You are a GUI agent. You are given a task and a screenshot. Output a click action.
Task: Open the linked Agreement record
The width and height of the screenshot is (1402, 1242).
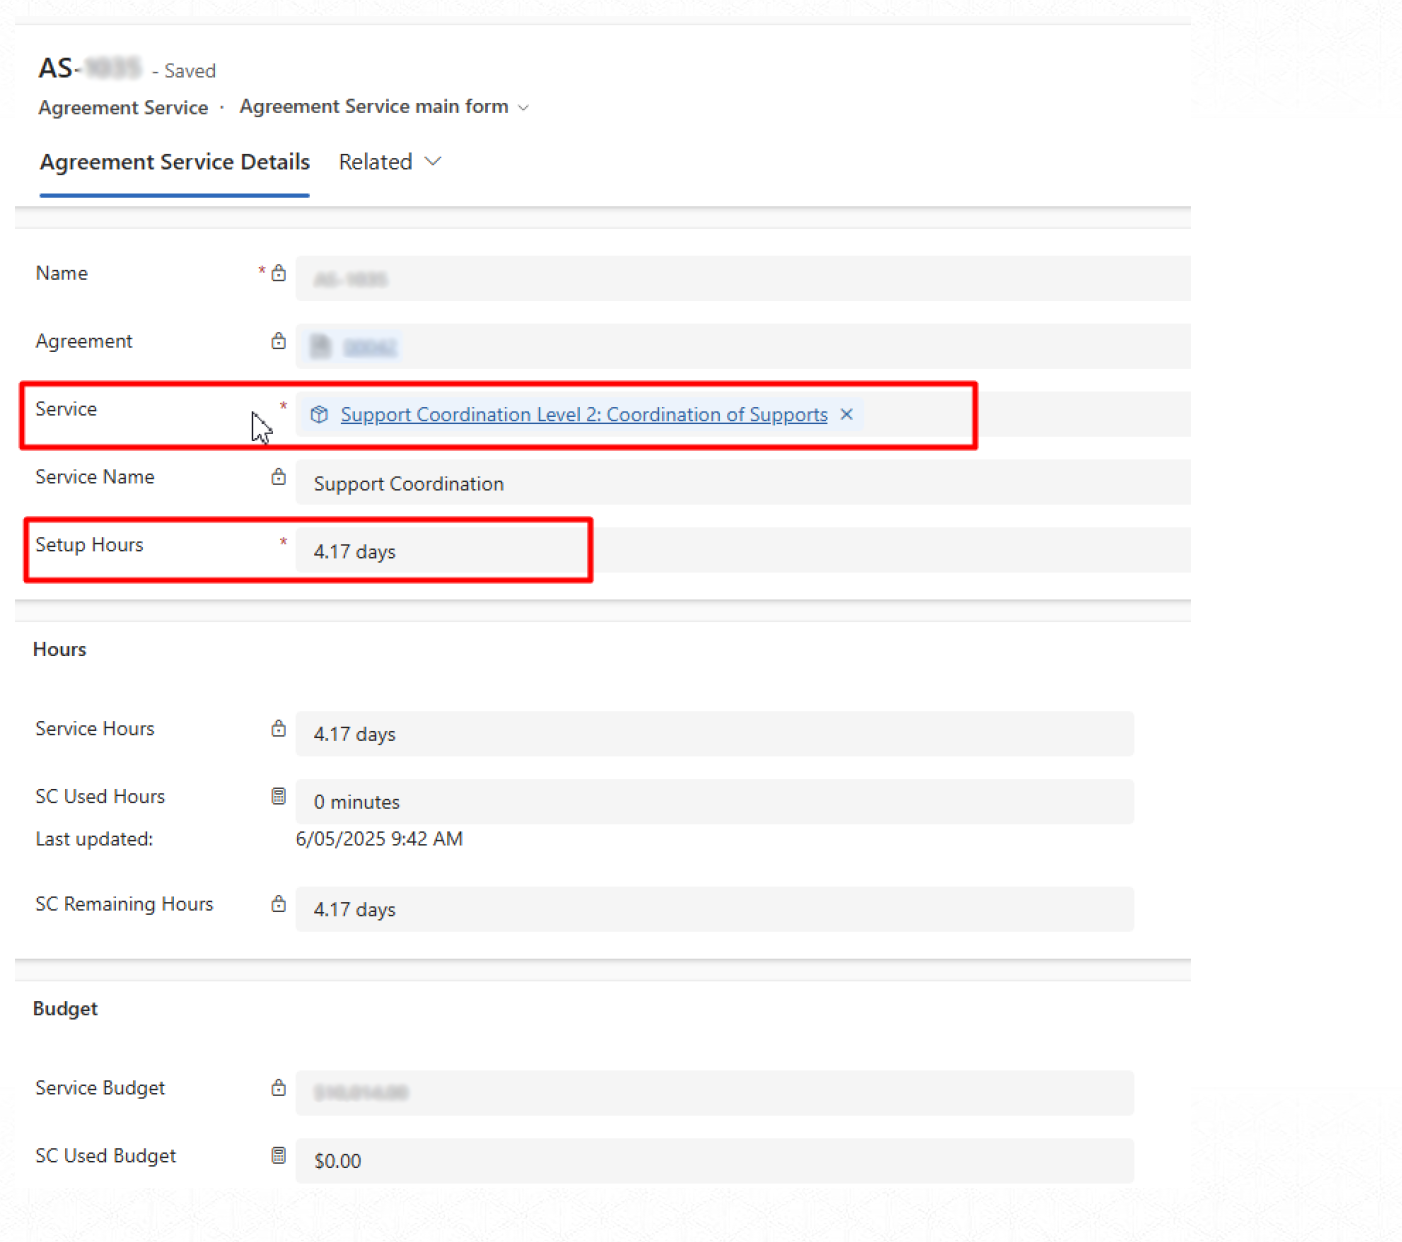370,347
